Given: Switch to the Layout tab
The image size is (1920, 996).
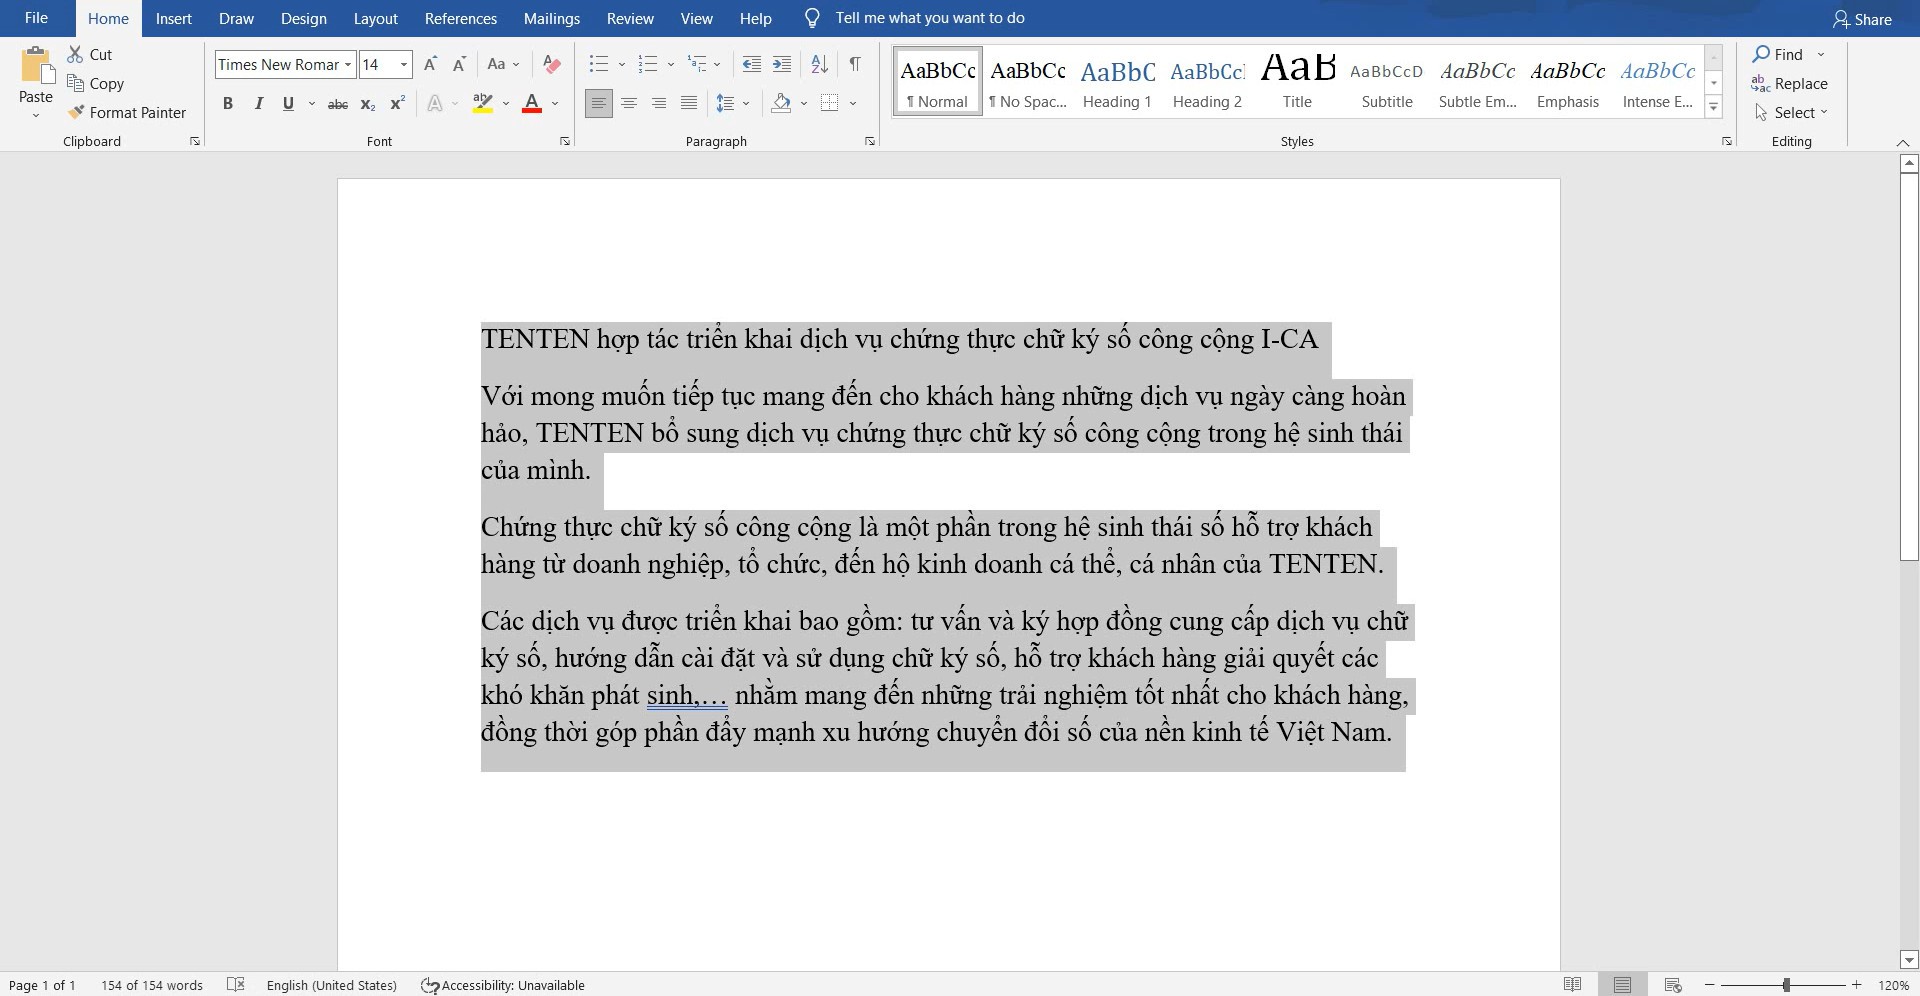Looking at the screenshot, I should coord(376,18).
